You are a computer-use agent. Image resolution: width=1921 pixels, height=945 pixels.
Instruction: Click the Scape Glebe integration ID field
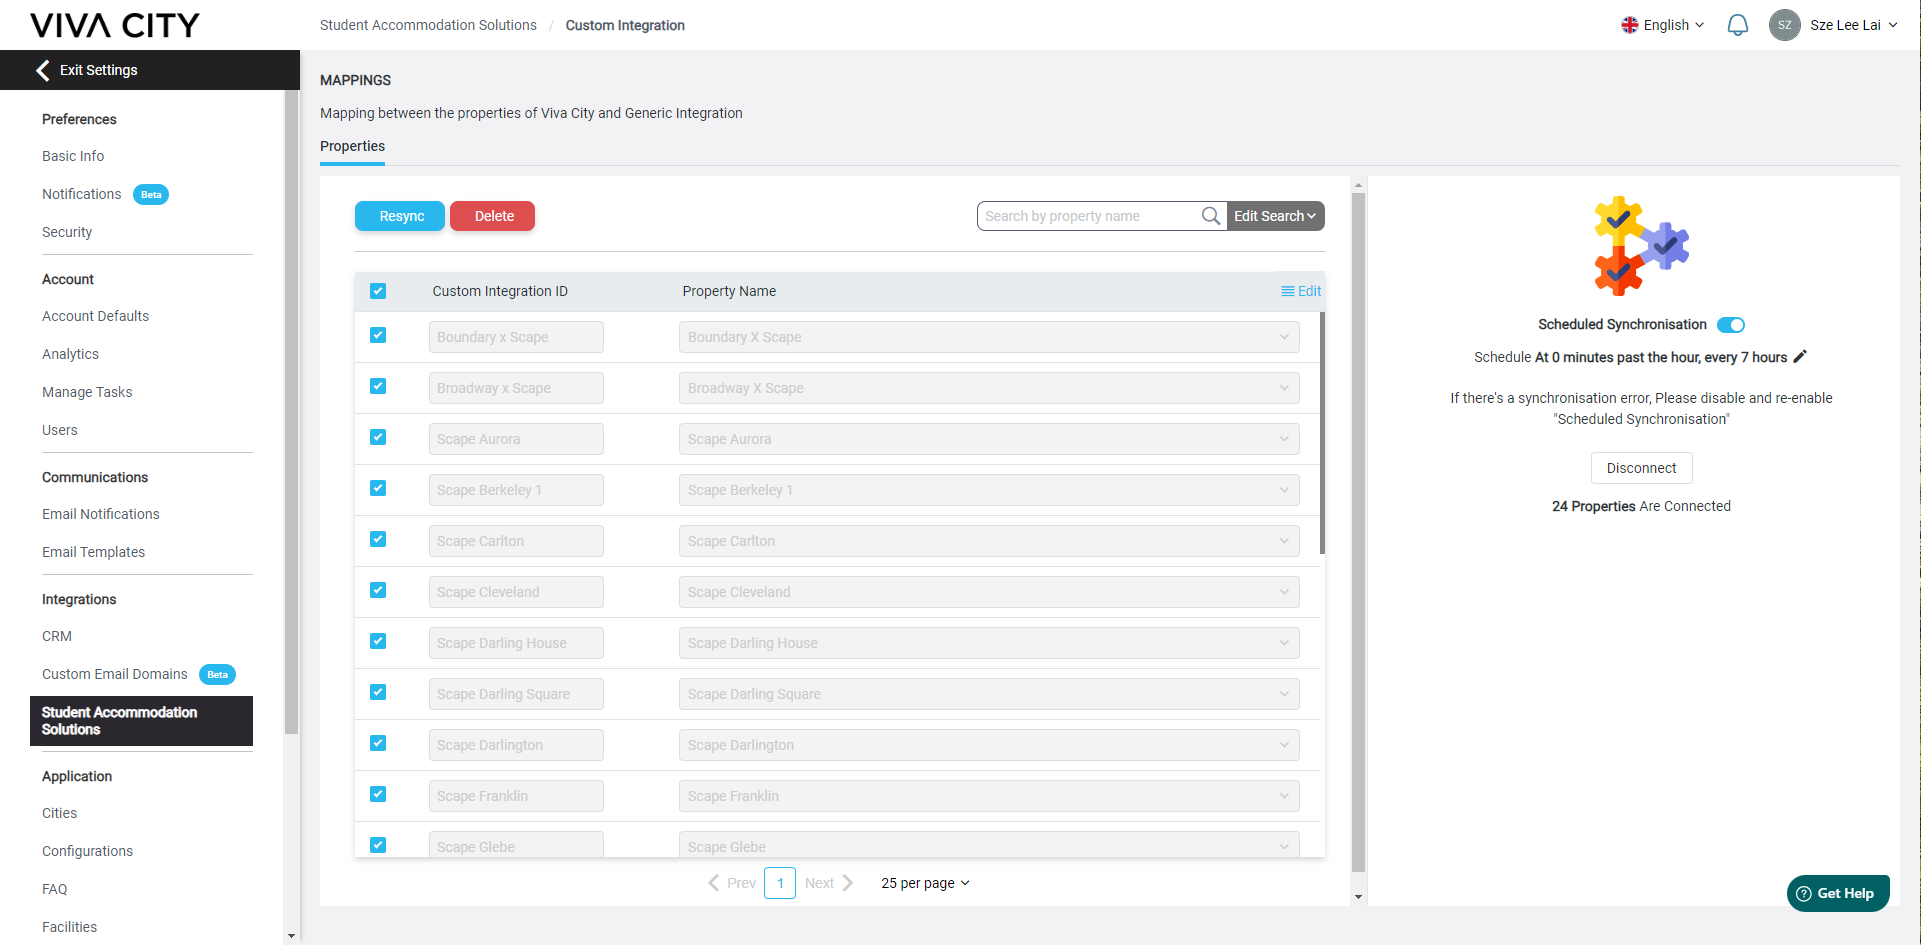coord(516,845)
